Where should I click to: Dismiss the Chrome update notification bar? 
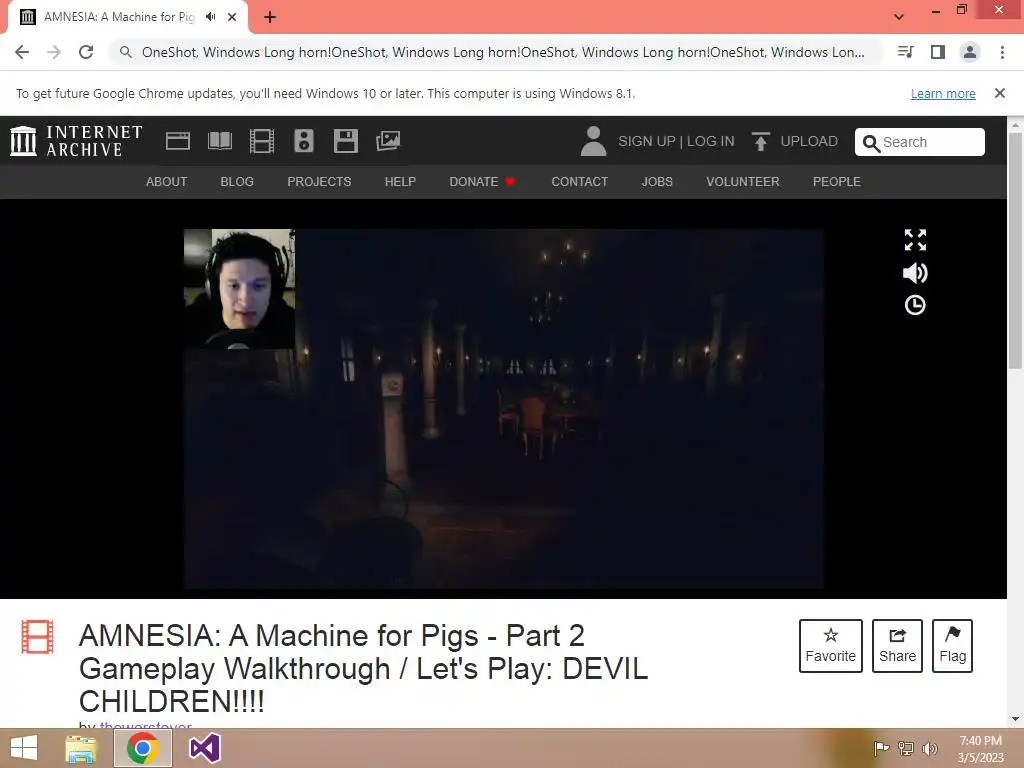click(x=1000, y=93)
